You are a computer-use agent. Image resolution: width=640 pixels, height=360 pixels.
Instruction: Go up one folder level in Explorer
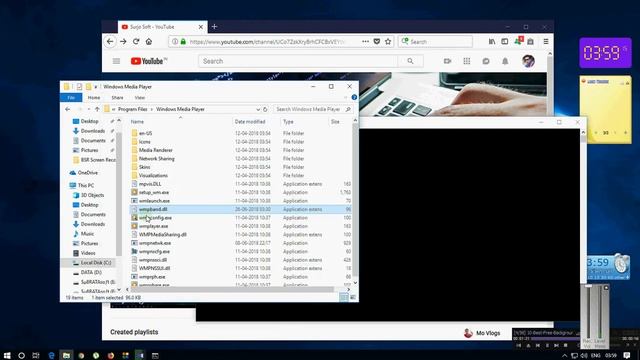click(97, 109)
